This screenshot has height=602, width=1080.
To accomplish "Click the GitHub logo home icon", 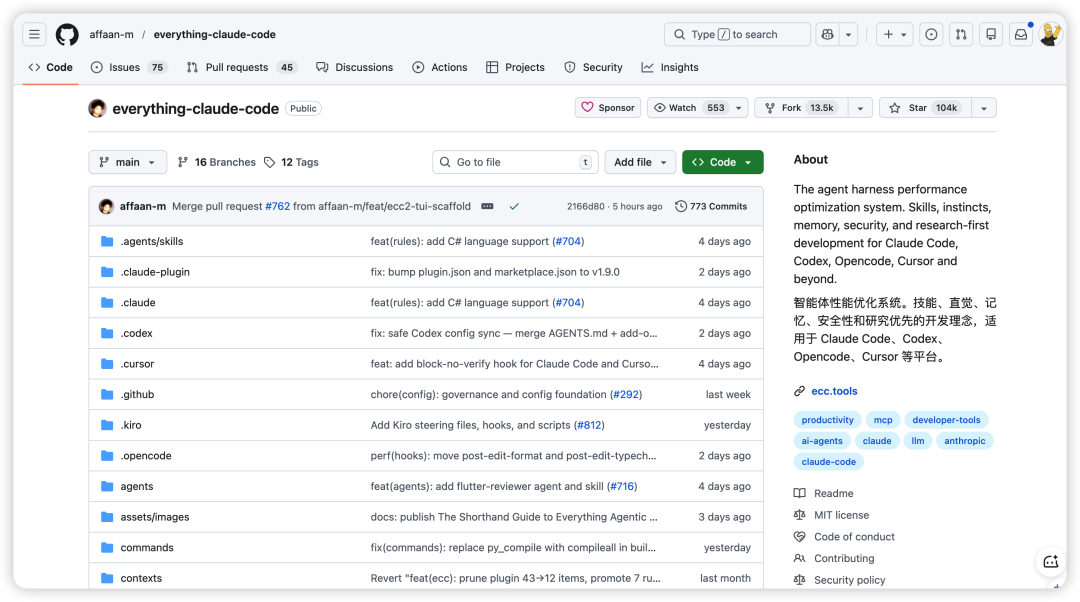I will 67,34.
